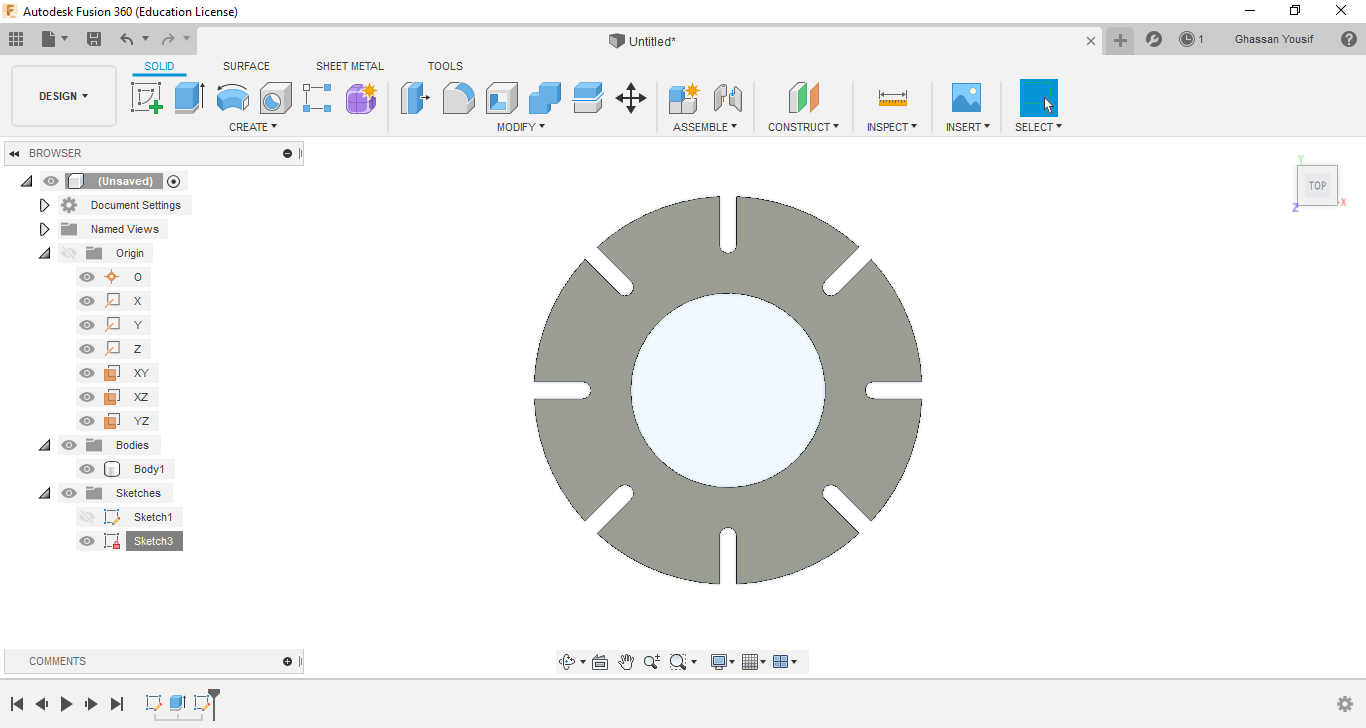Screen dimensions: 1366x728
Task: Open the Help question mark icon
Action: click(x=1348, y=39)
